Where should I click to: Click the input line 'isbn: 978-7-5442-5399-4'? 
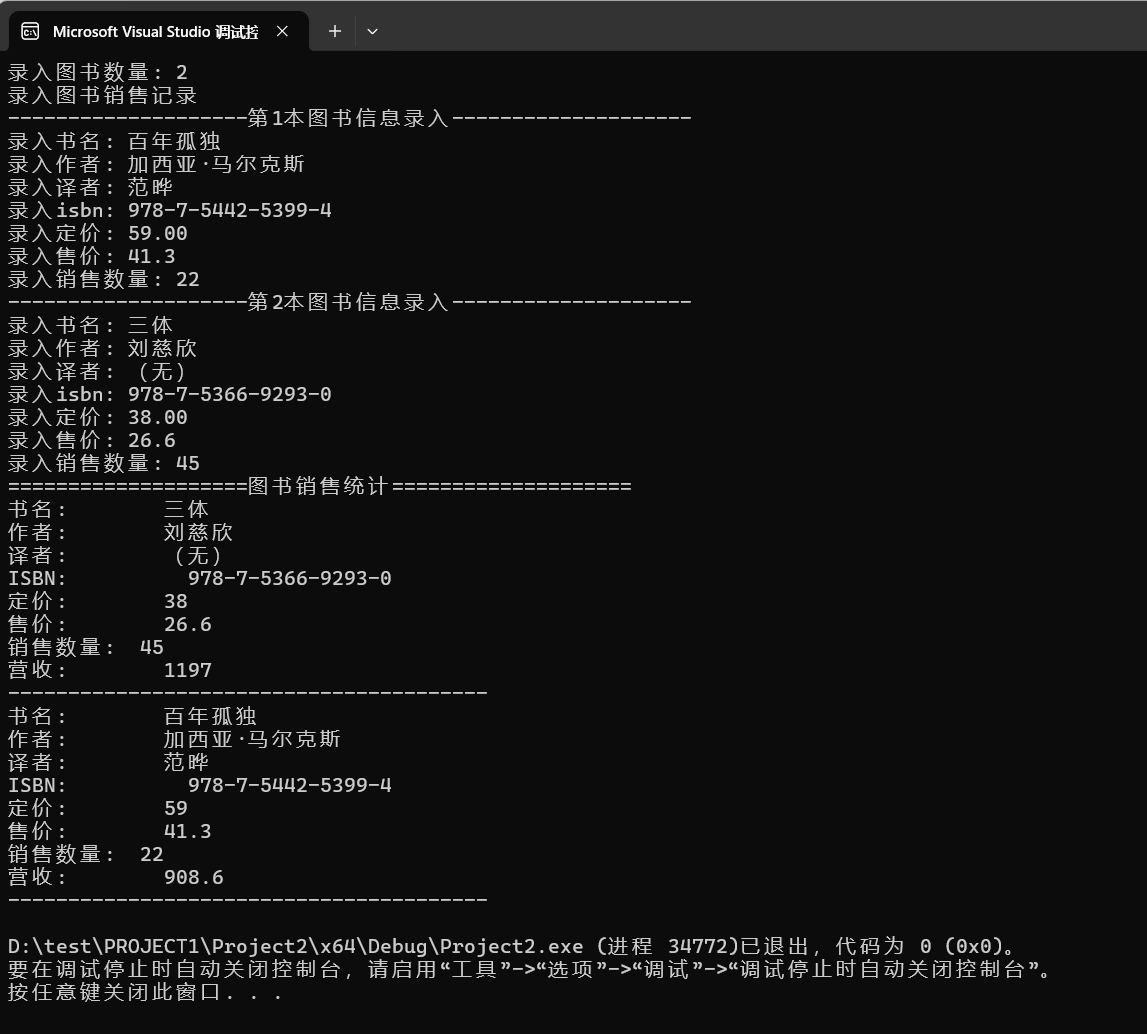click(x=170, y=210)
